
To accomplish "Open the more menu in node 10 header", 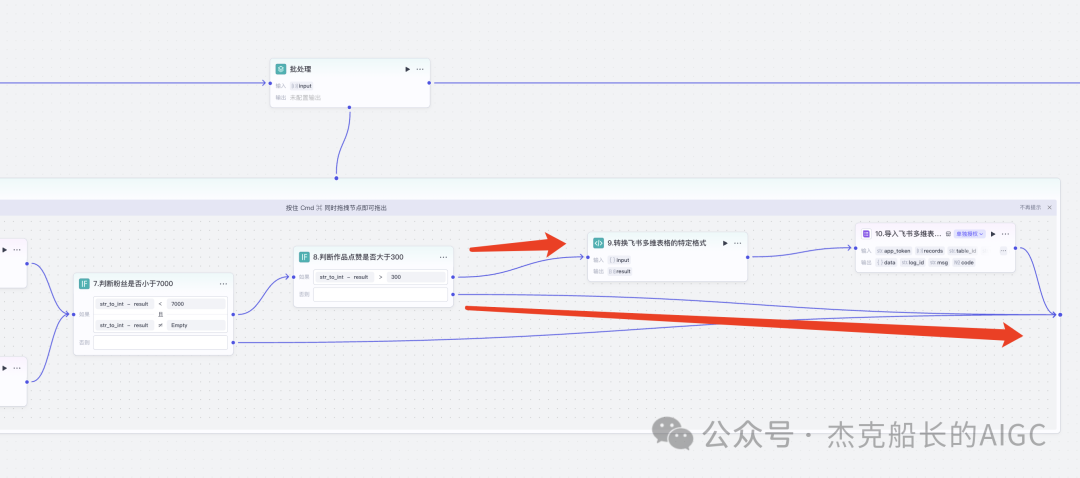I will pos(1005,234).
